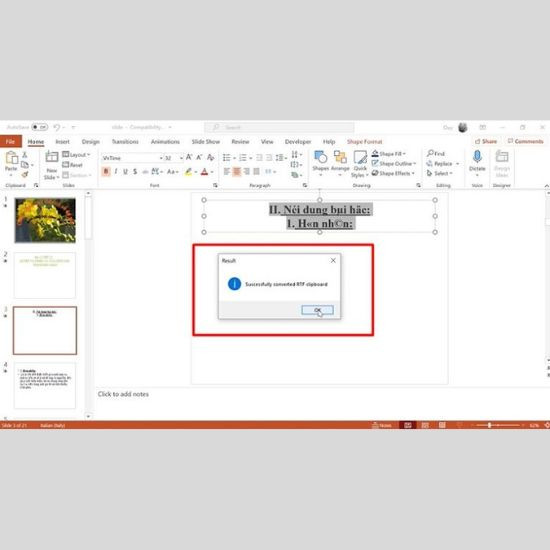Select slide 4 thumbnail
The image size is (550, 550).
pos(45,386)
